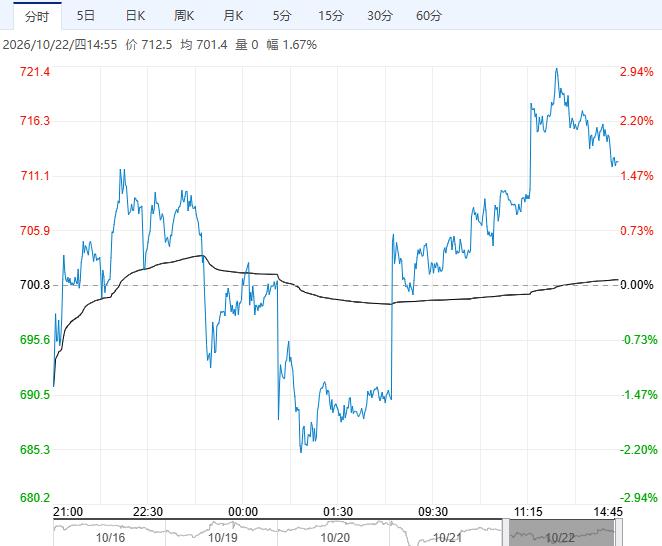662x546 pixels.
Task: Switch to the 30分 thirty-minute chart
Action: pos(380,16)
